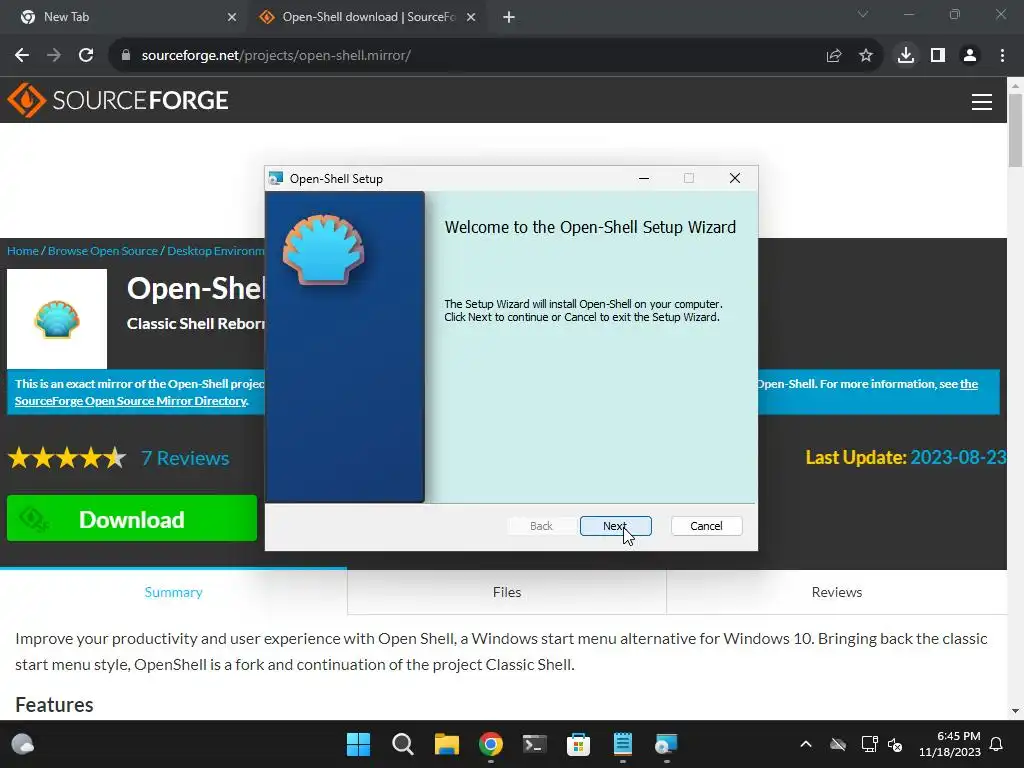This screenshot has height=768, width=1024.
Task: Open Notepad from taskbar
Action: [x=622, y=744]
